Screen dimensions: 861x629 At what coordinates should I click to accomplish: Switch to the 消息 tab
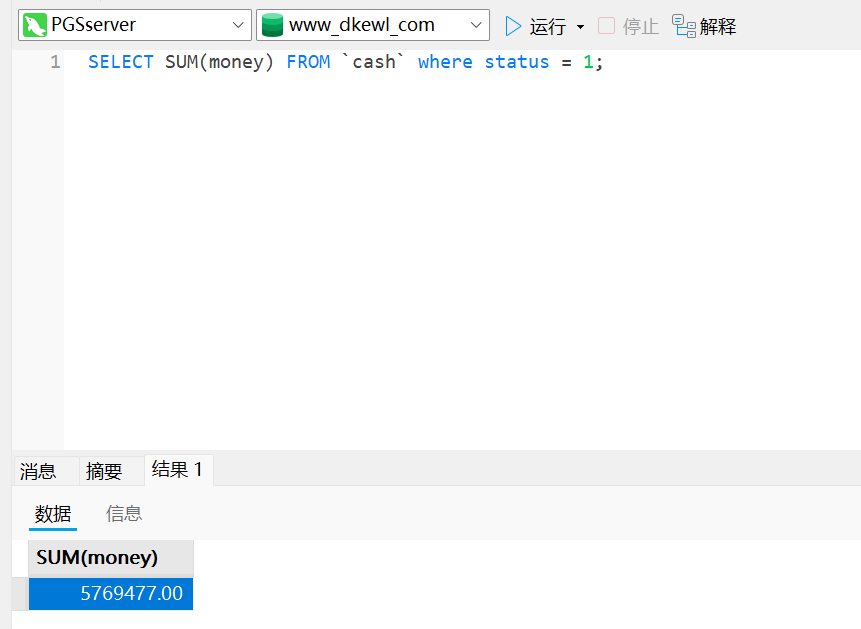(46, 471)
